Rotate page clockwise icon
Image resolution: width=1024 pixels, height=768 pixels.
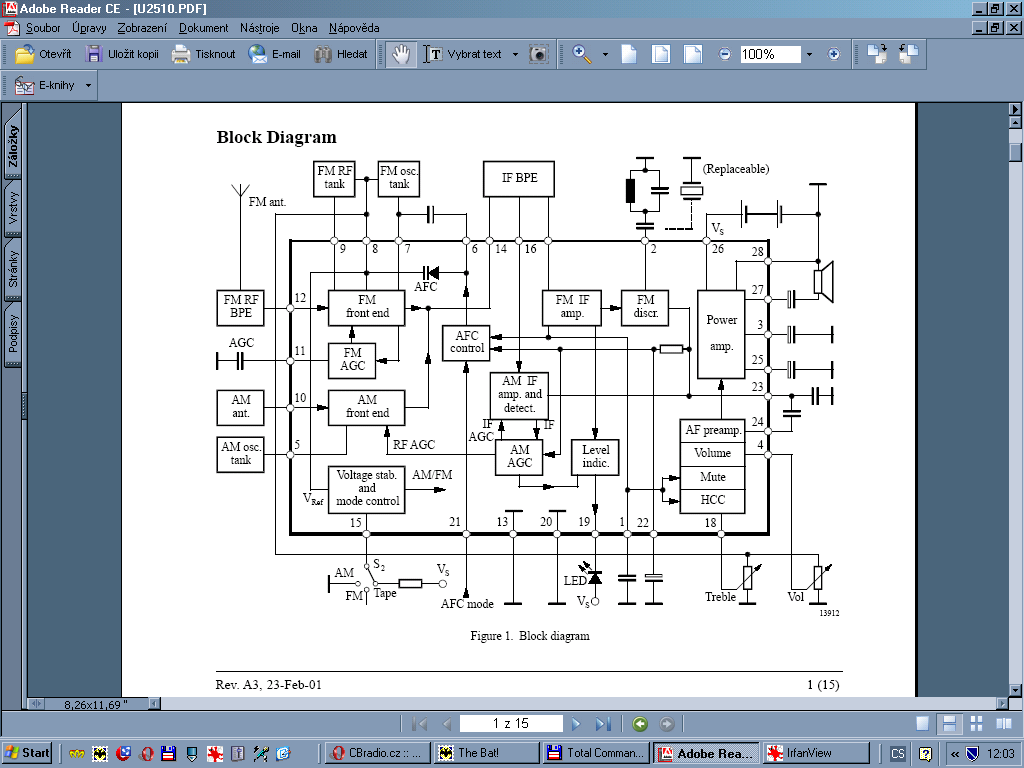pyautogui.click(x=877, y=54)
